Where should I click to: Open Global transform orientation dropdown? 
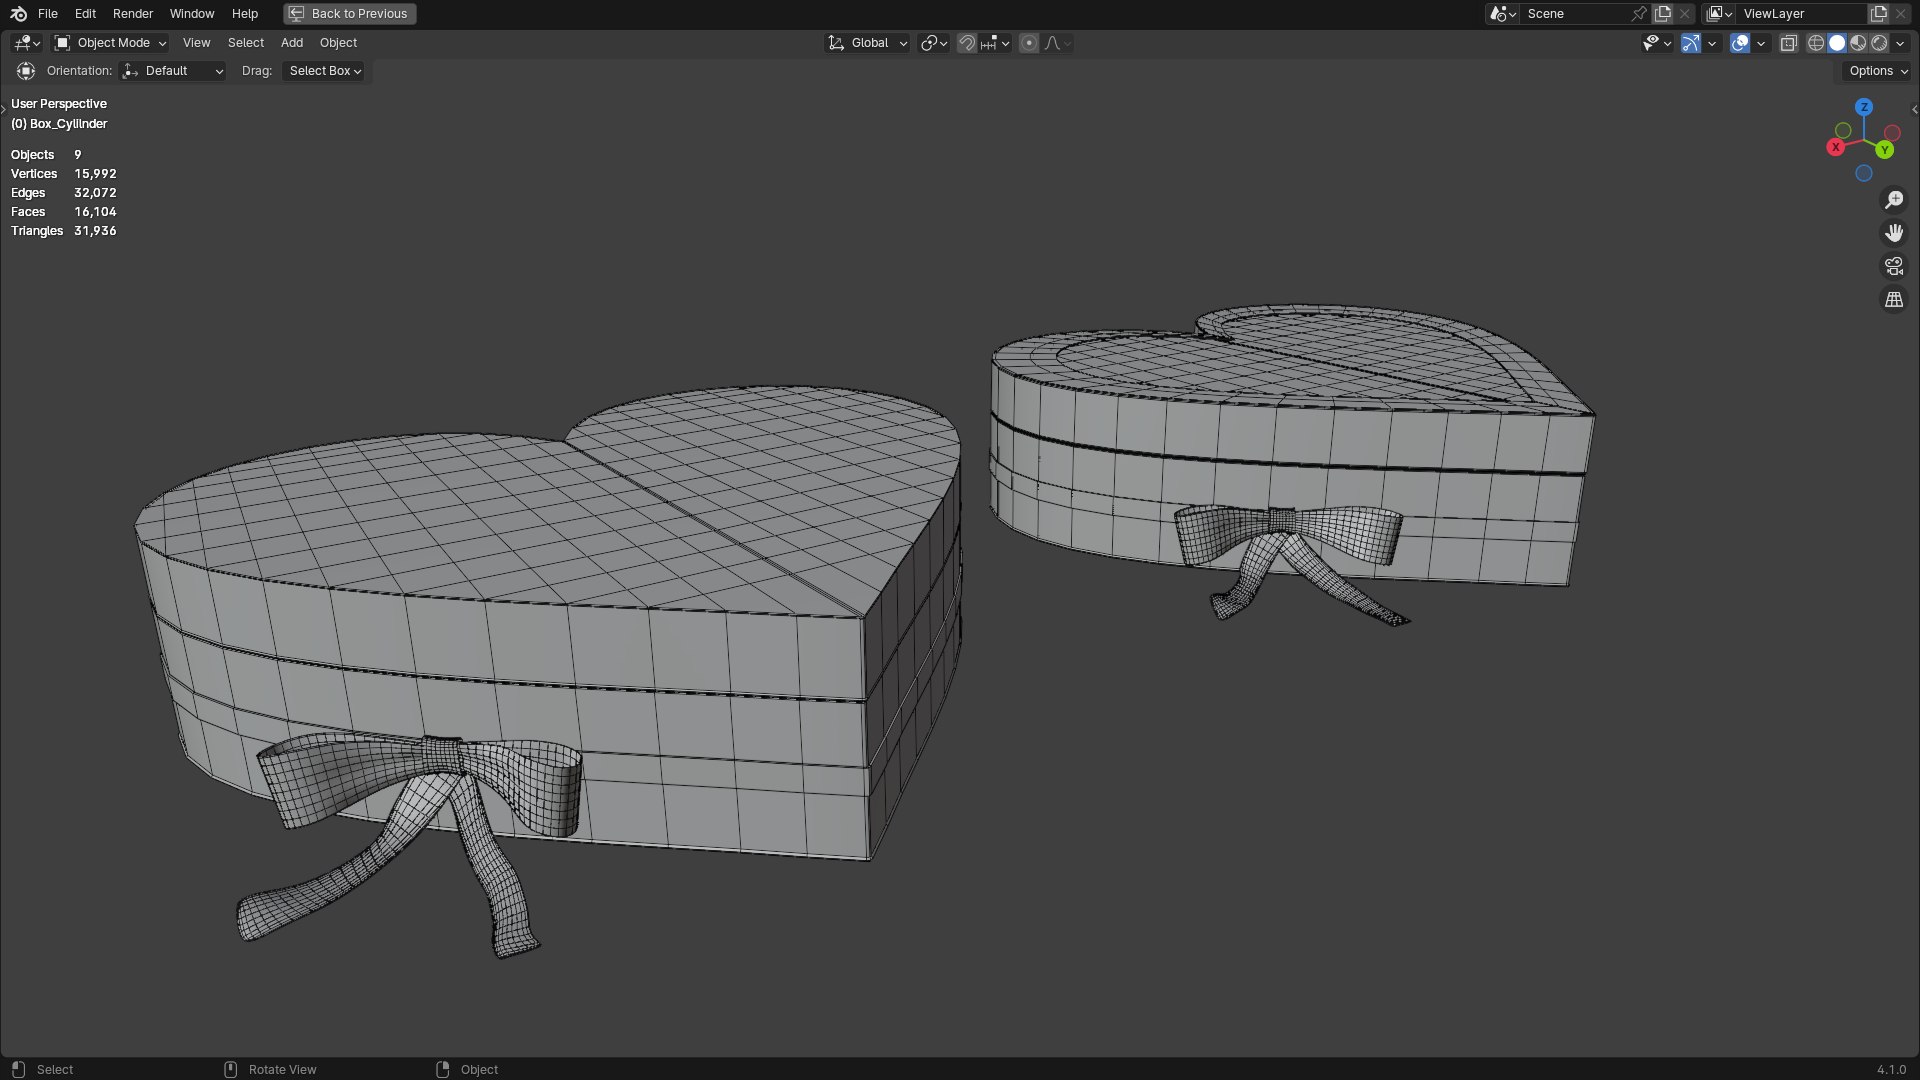[867, 43]
